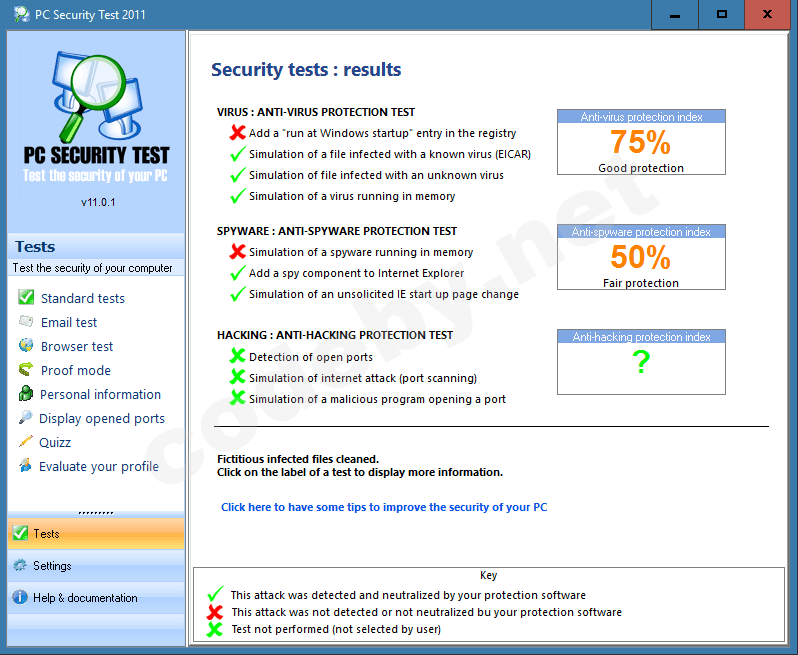Click green check beside IE start up page test
Image resolution: width=798 pixels, height=655 pixels.
click(238, 294)
